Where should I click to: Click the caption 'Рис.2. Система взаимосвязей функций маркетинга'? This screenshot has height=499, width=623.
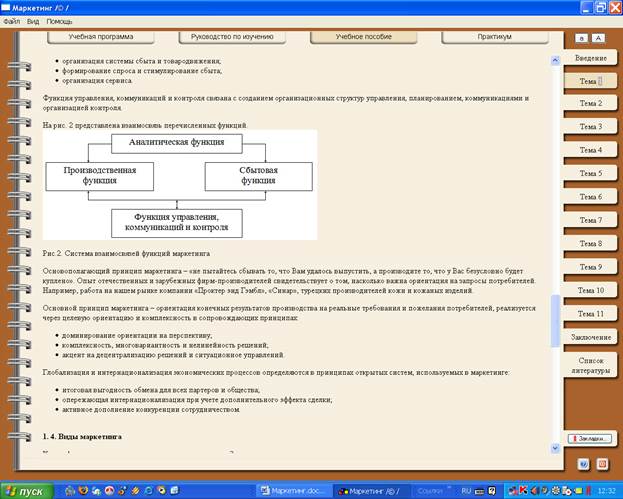pyautogui.click(x=126, y=253)
